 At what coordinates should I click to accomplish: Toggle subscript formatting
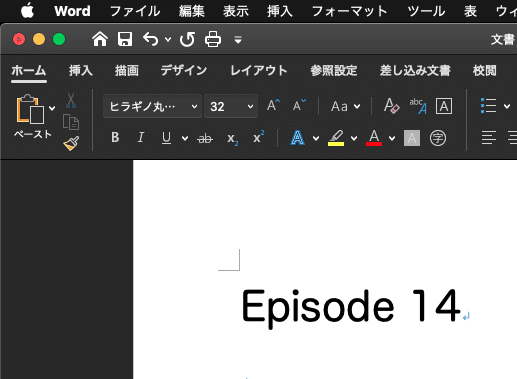click(232, 139)
